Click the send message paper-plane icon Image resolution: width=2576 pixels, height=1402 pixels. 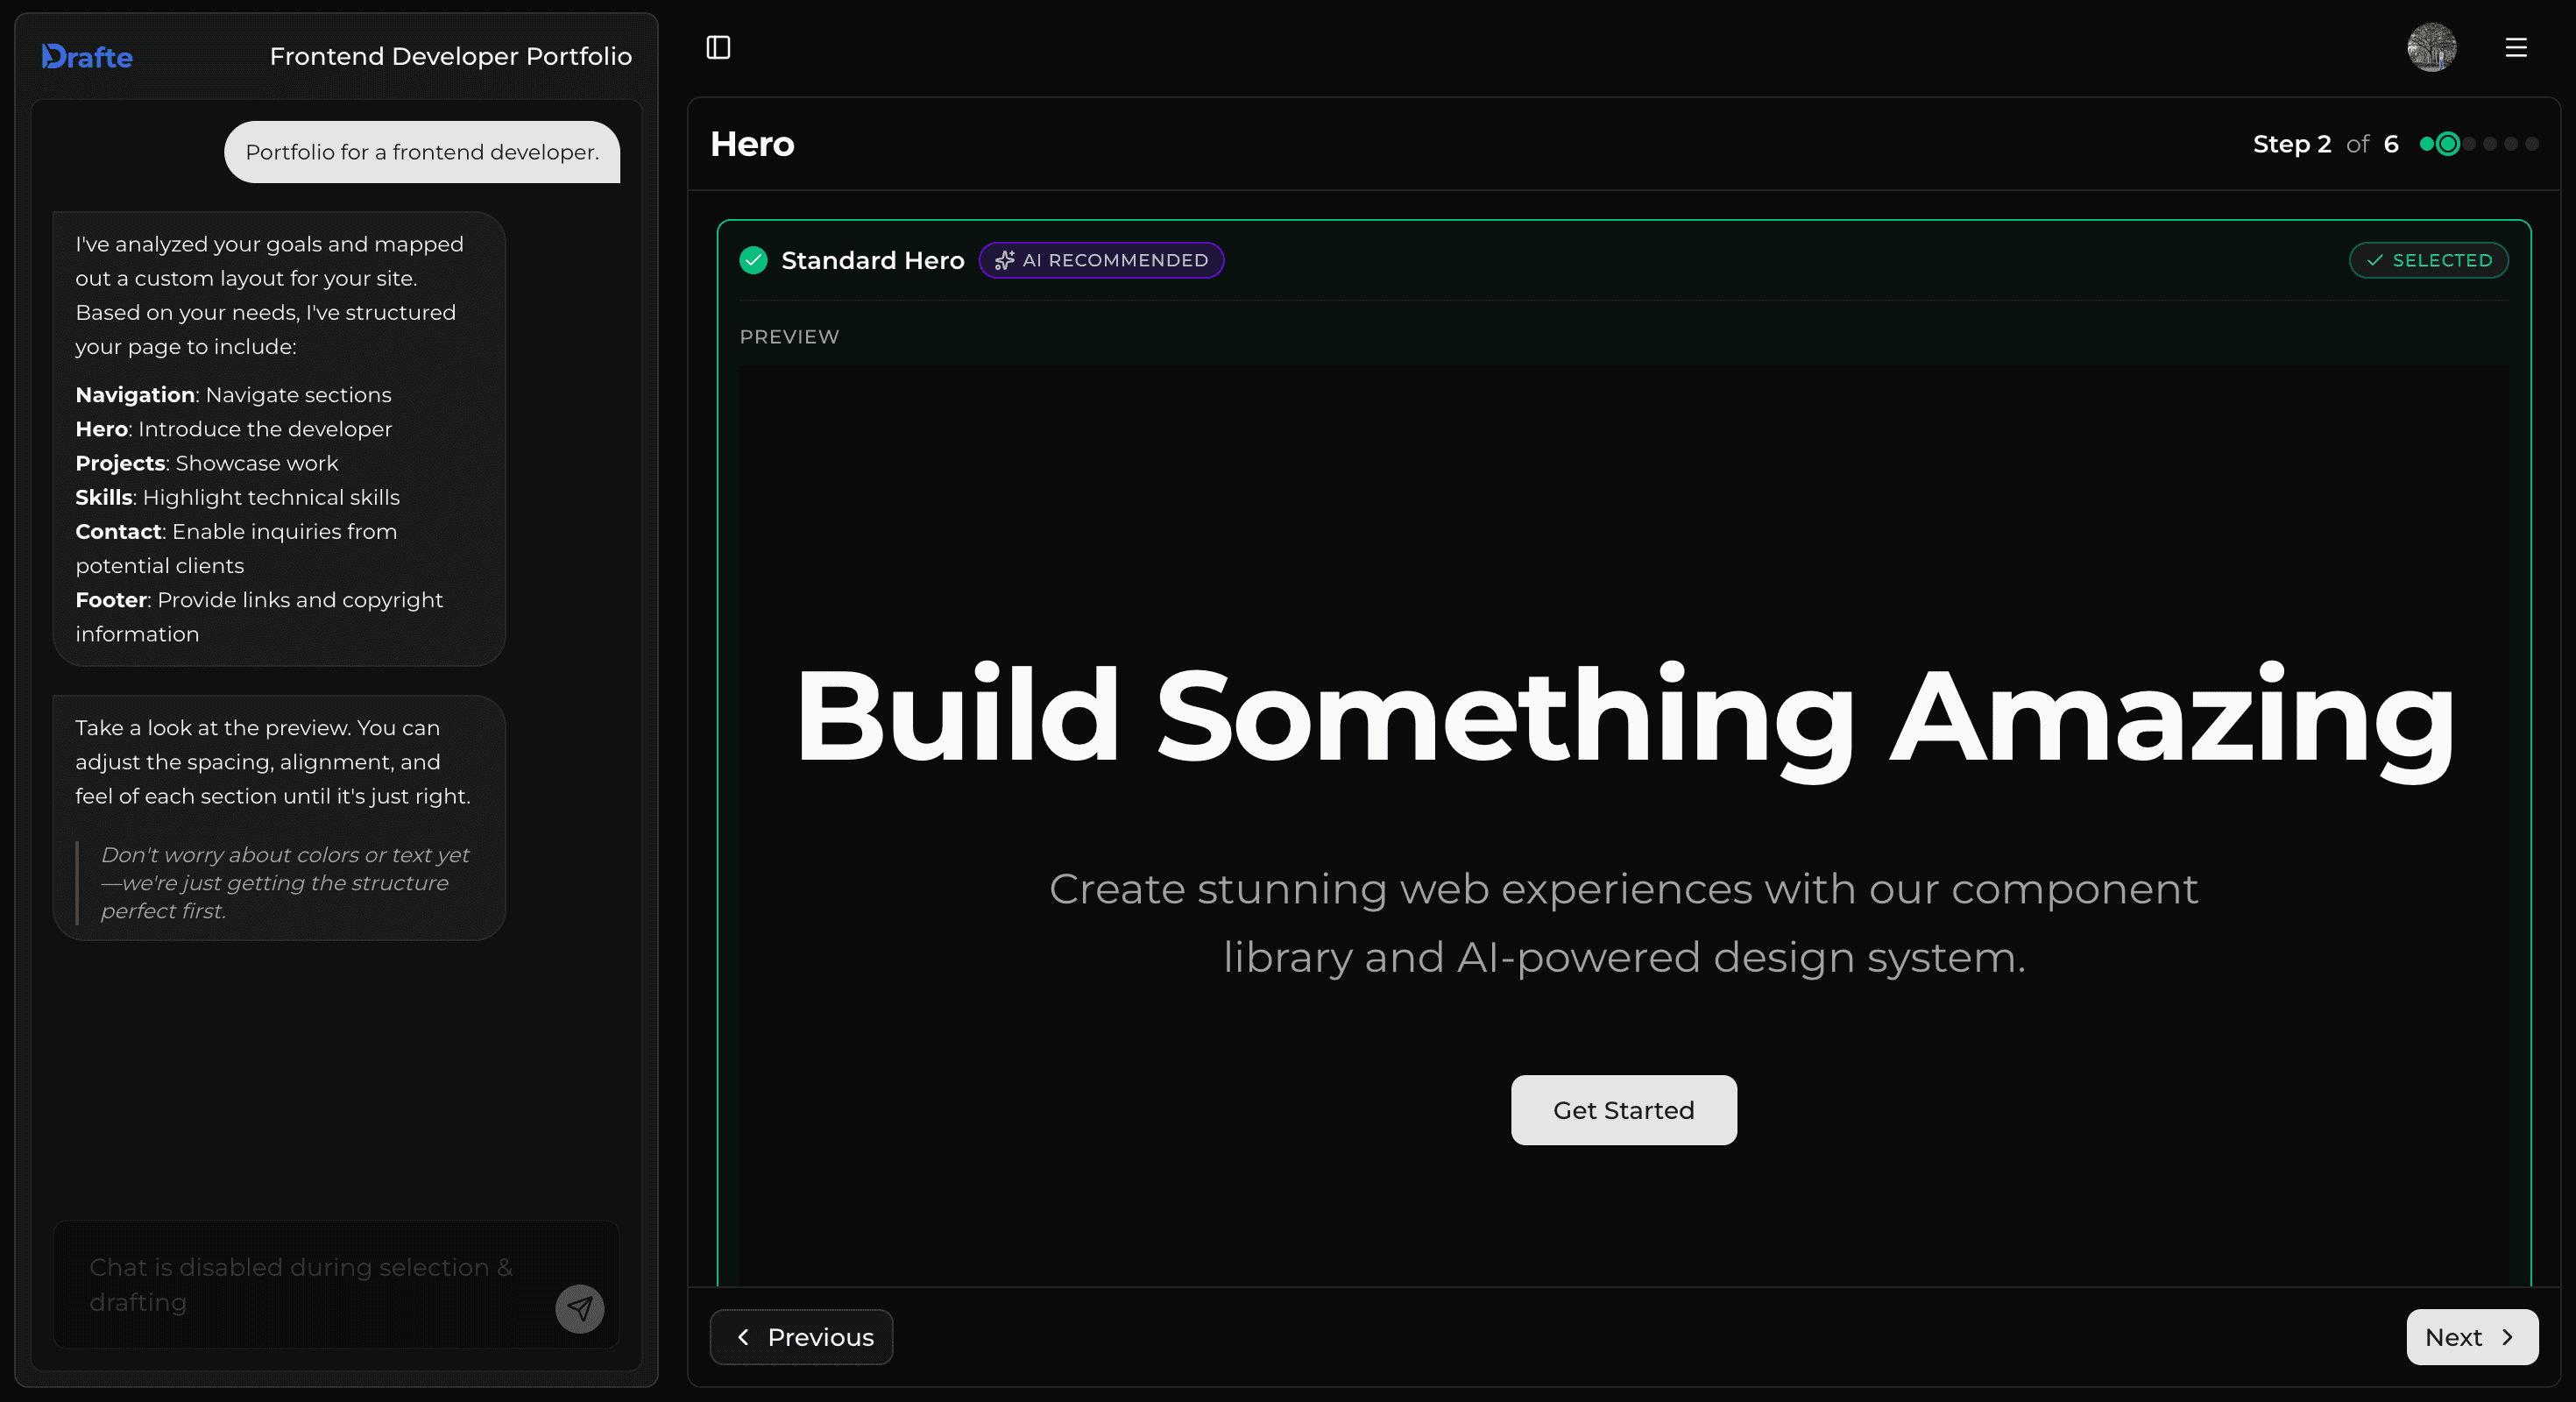(x=579, y=1308)
